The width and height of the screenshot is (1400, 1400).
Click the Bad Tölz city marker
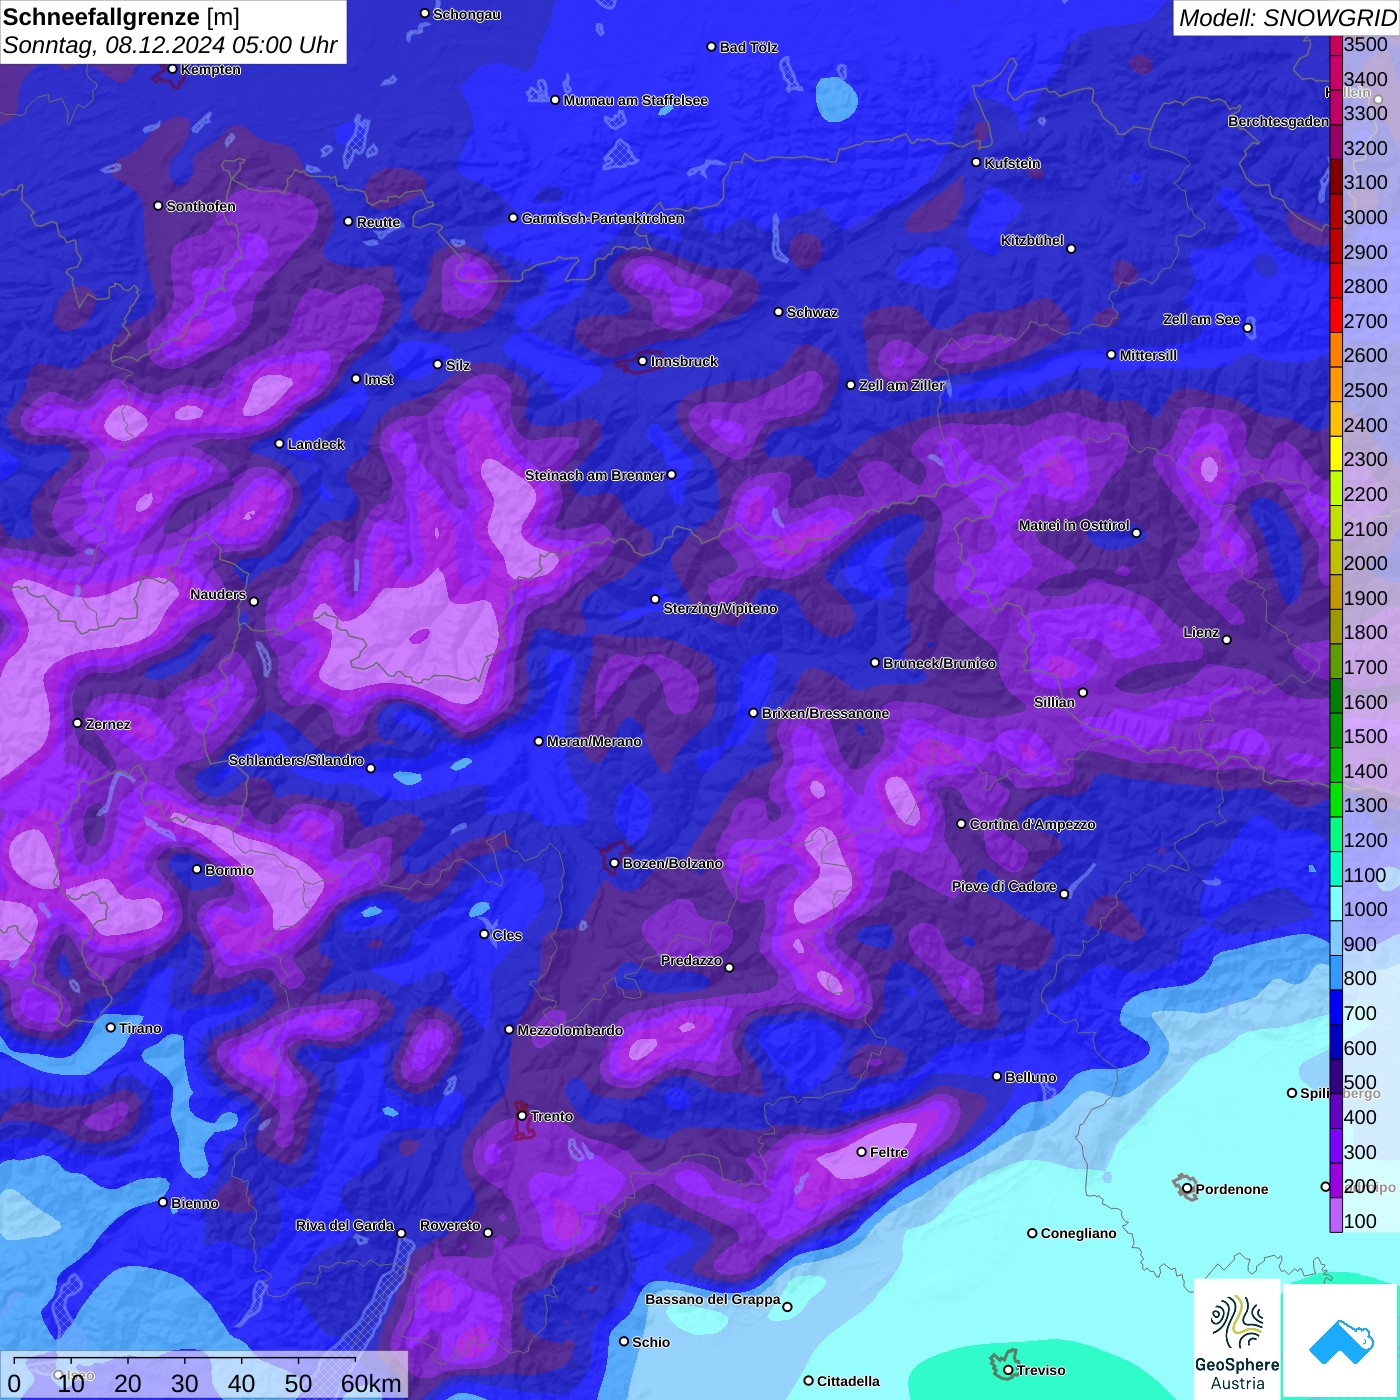pyautogui.click(x=711, y=47)
